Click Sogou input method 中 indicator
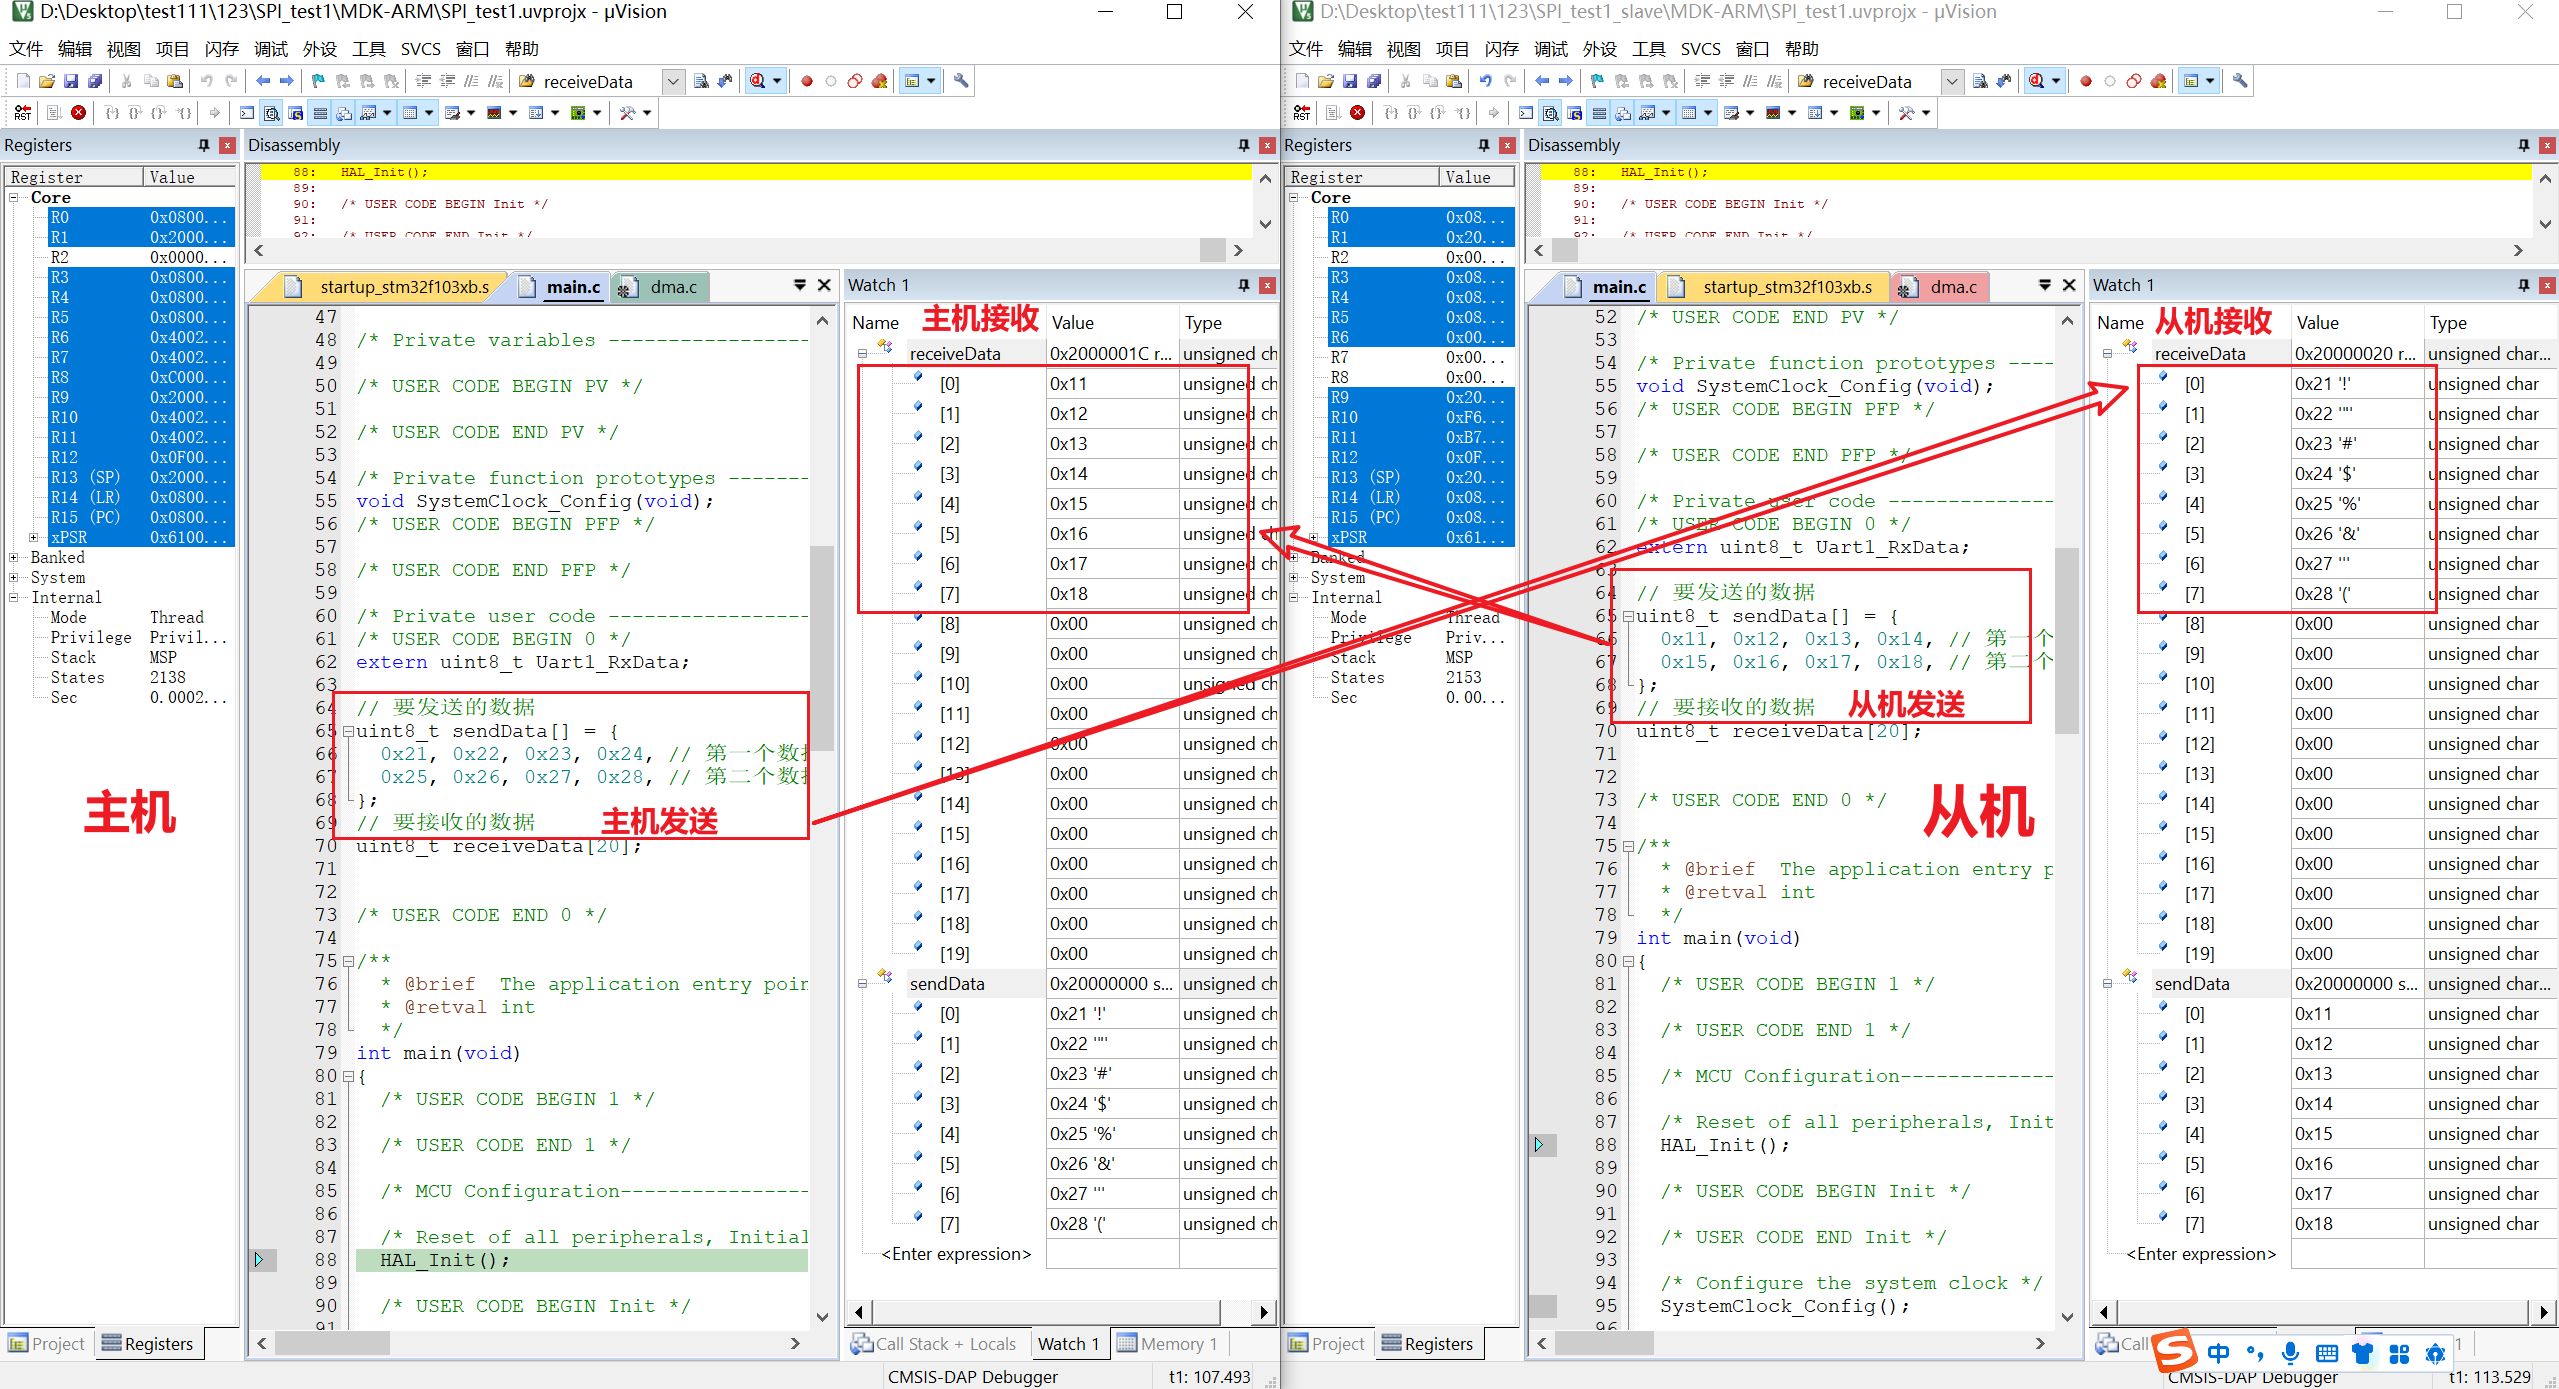This screenshot has height=1389, width=2559. click(x=2218, y=1354)
